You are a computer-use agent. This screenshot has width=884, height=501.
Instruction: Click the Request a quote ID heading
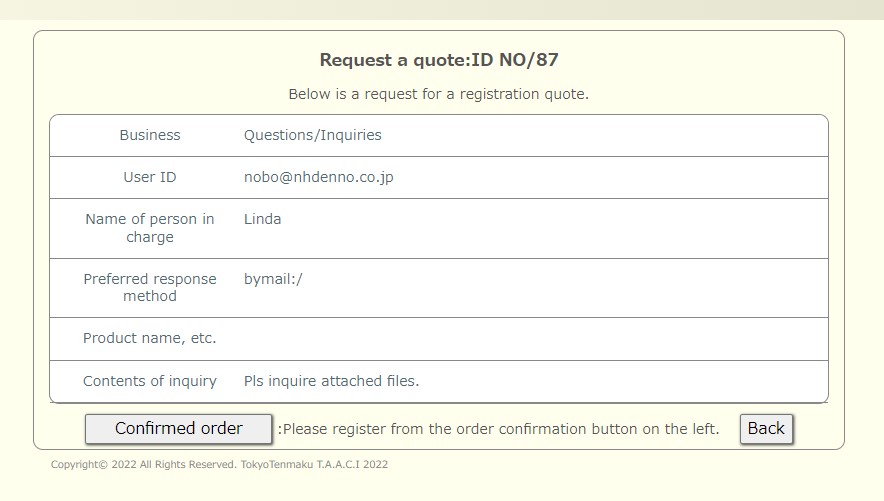[439, 60]
